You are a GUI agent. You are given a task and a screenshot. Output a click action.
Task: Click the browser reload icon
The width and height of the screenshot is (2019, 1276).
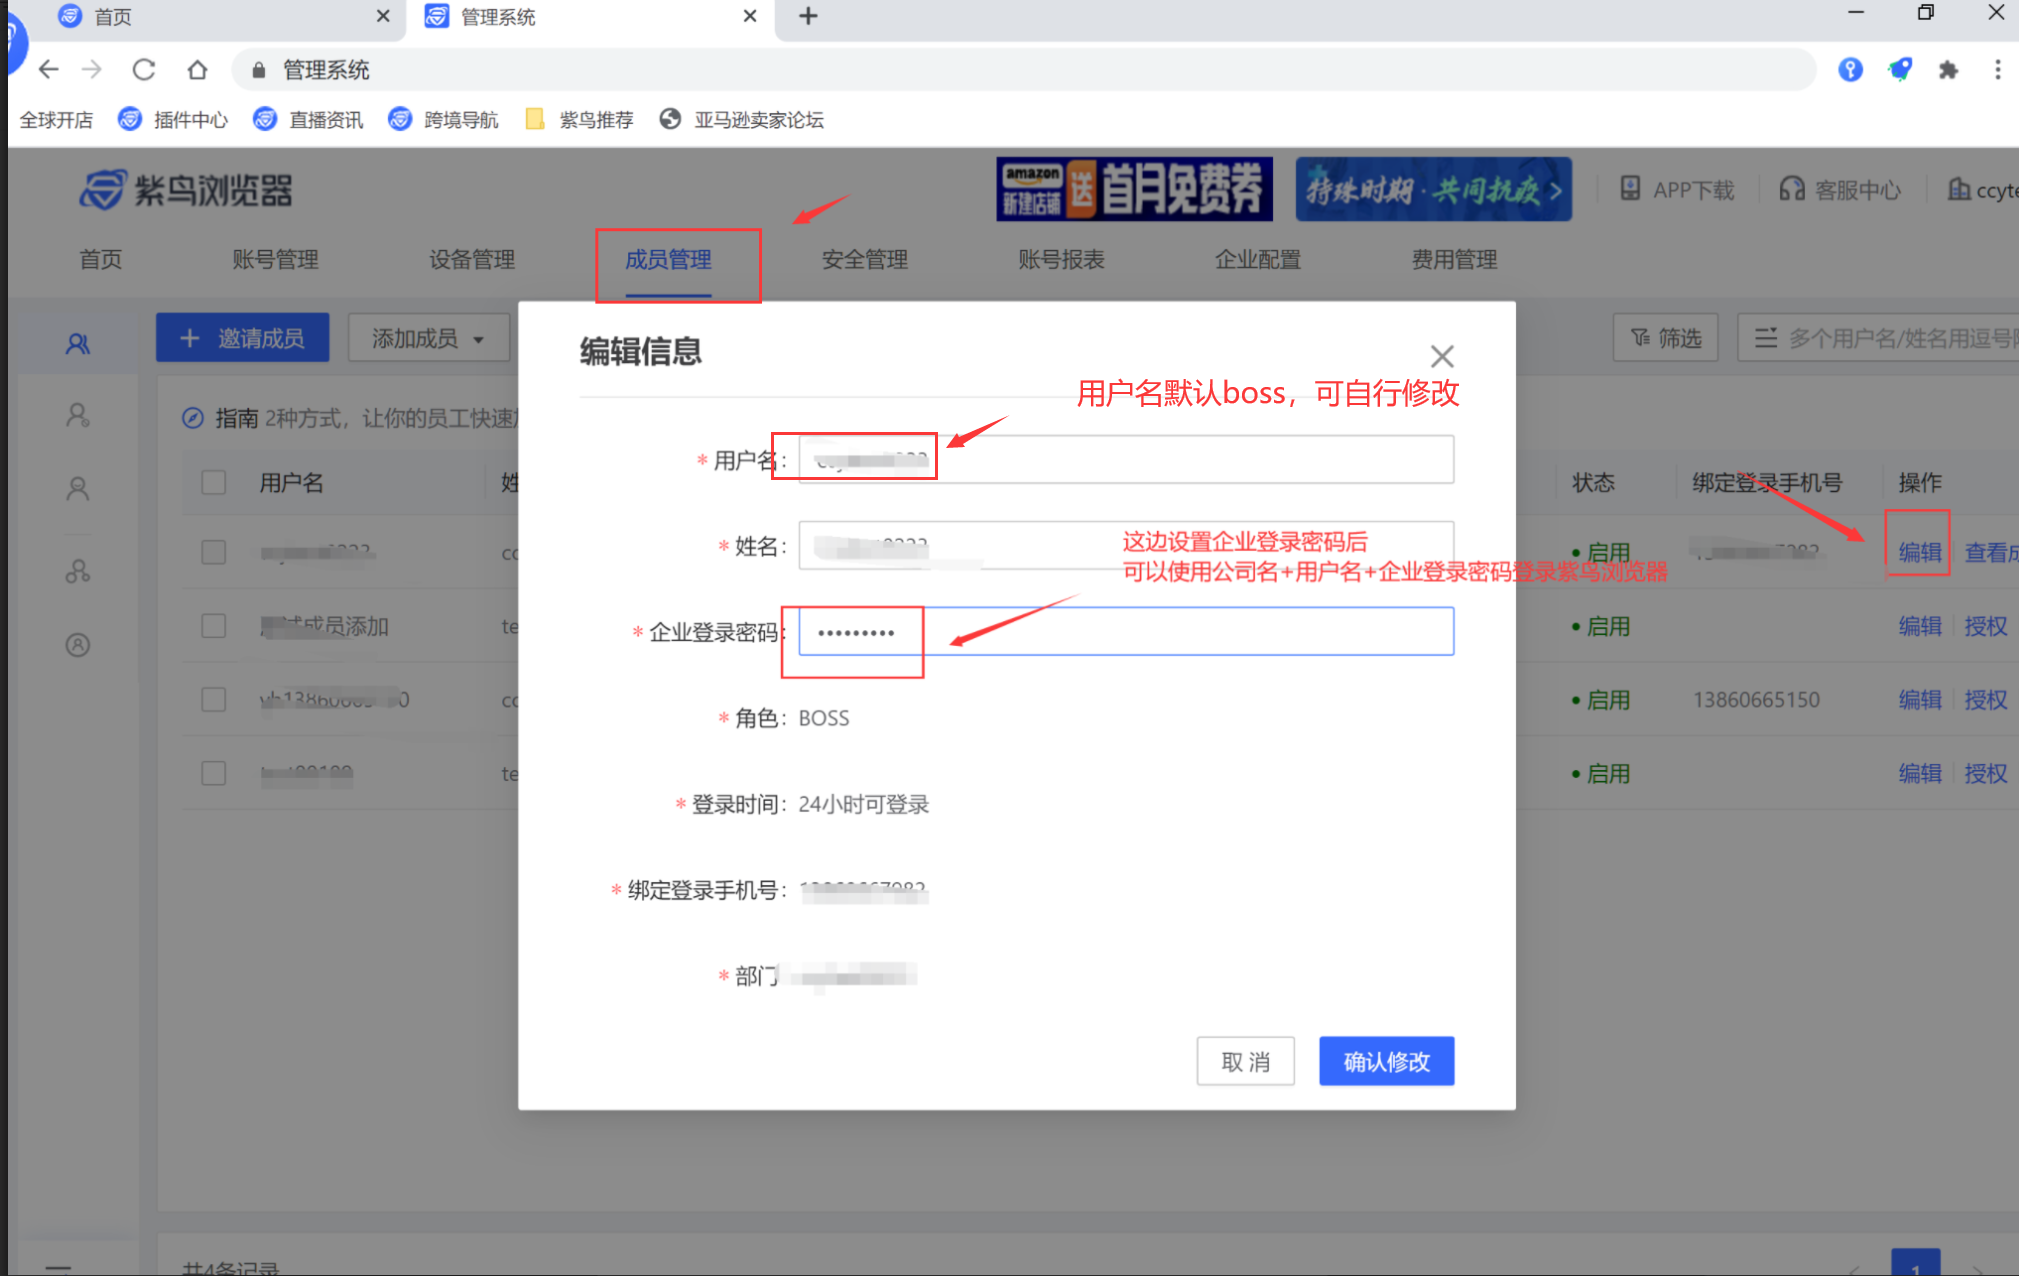144,69
